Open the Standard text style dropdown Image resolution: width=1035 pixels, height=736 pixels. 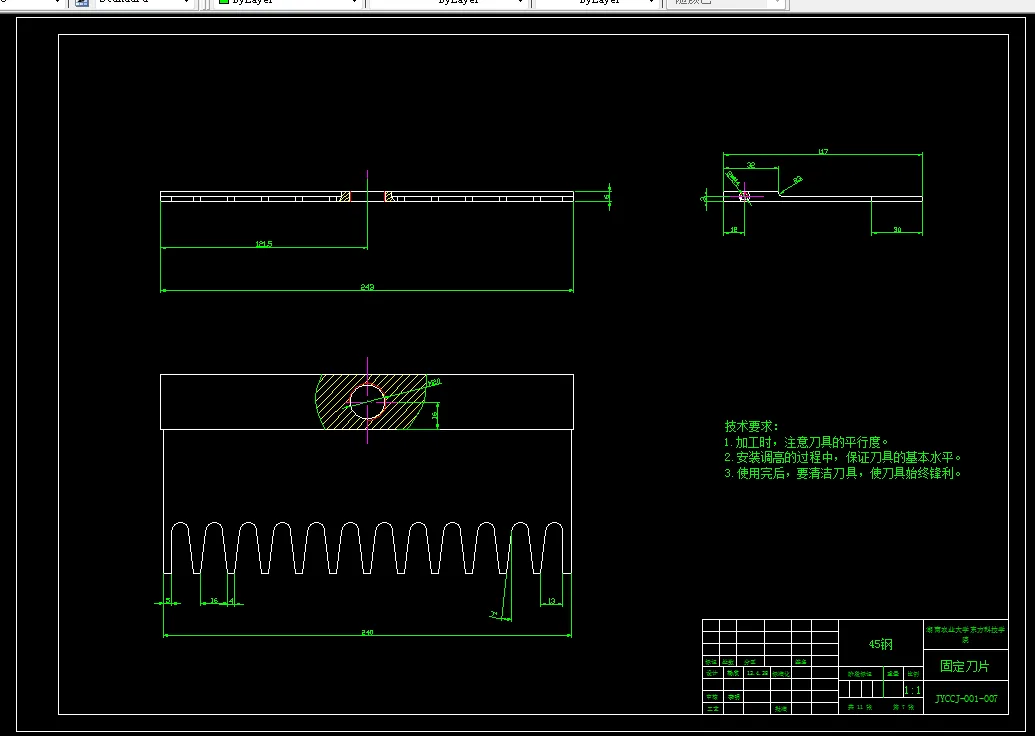186,3
